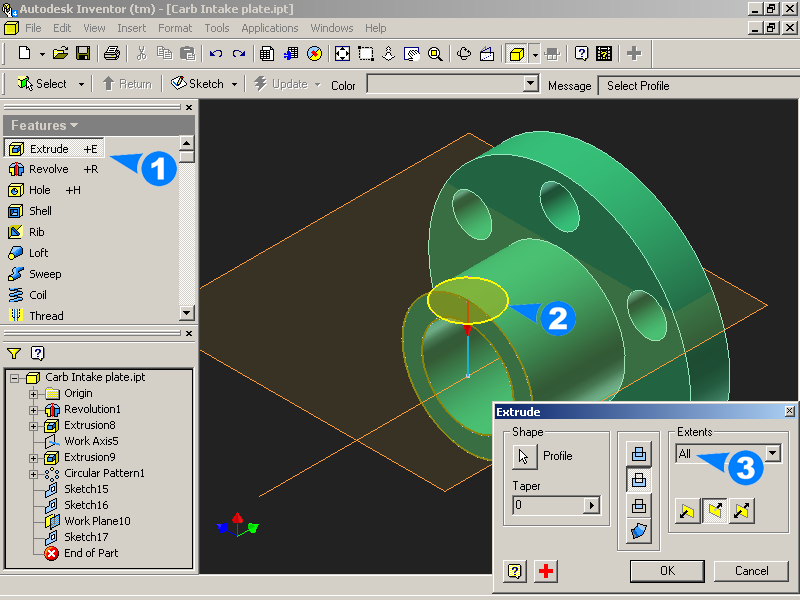
Task: Open the Color dropdown in toolbar
Action: (531, 85)
